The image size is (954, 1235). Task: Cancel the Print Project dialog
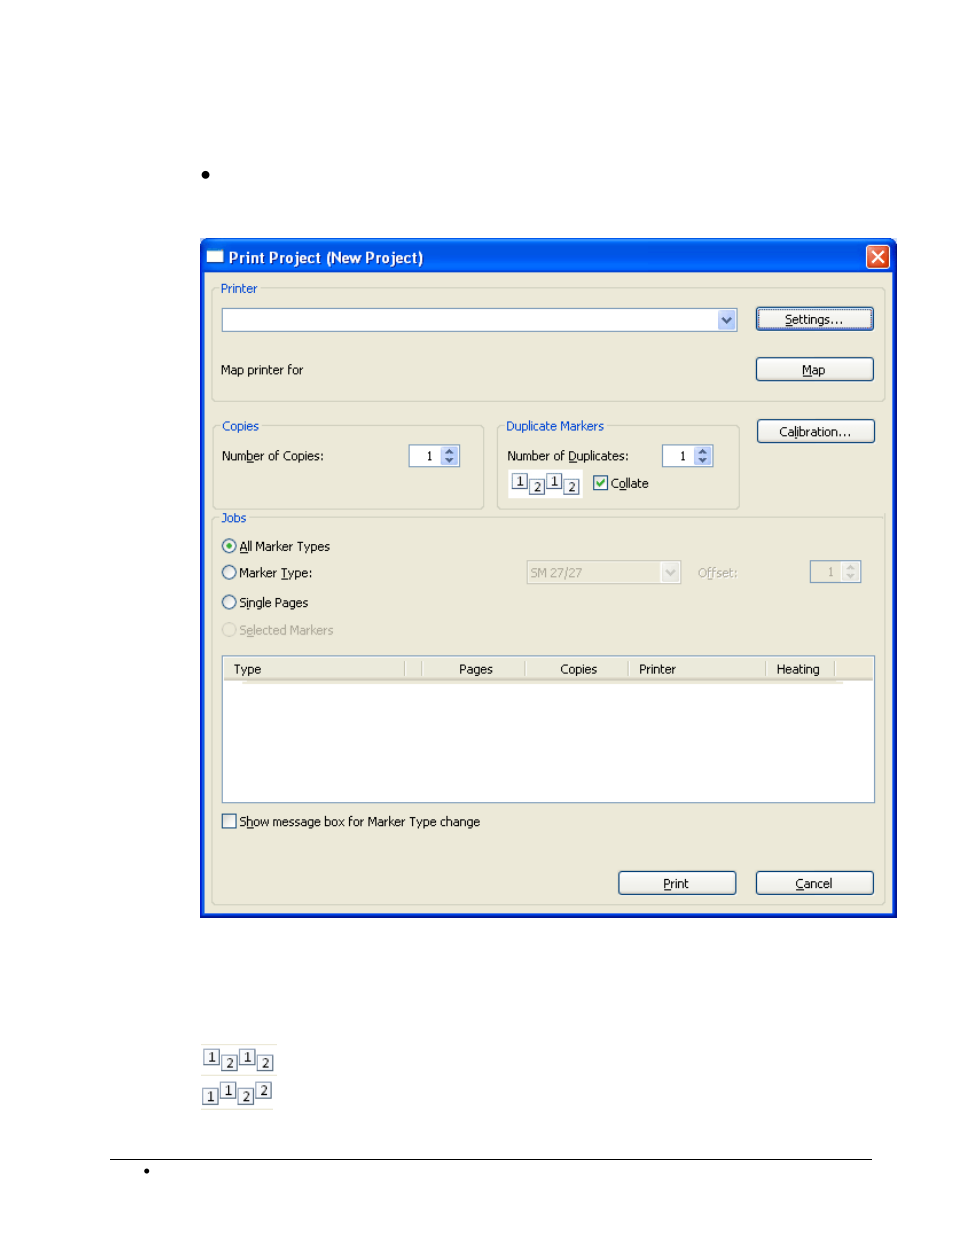[x=814, y=883]
